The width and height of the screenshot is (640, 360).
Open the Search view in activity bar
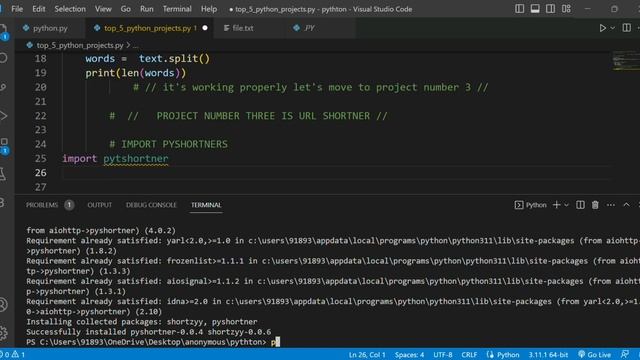tap(3, 58)
